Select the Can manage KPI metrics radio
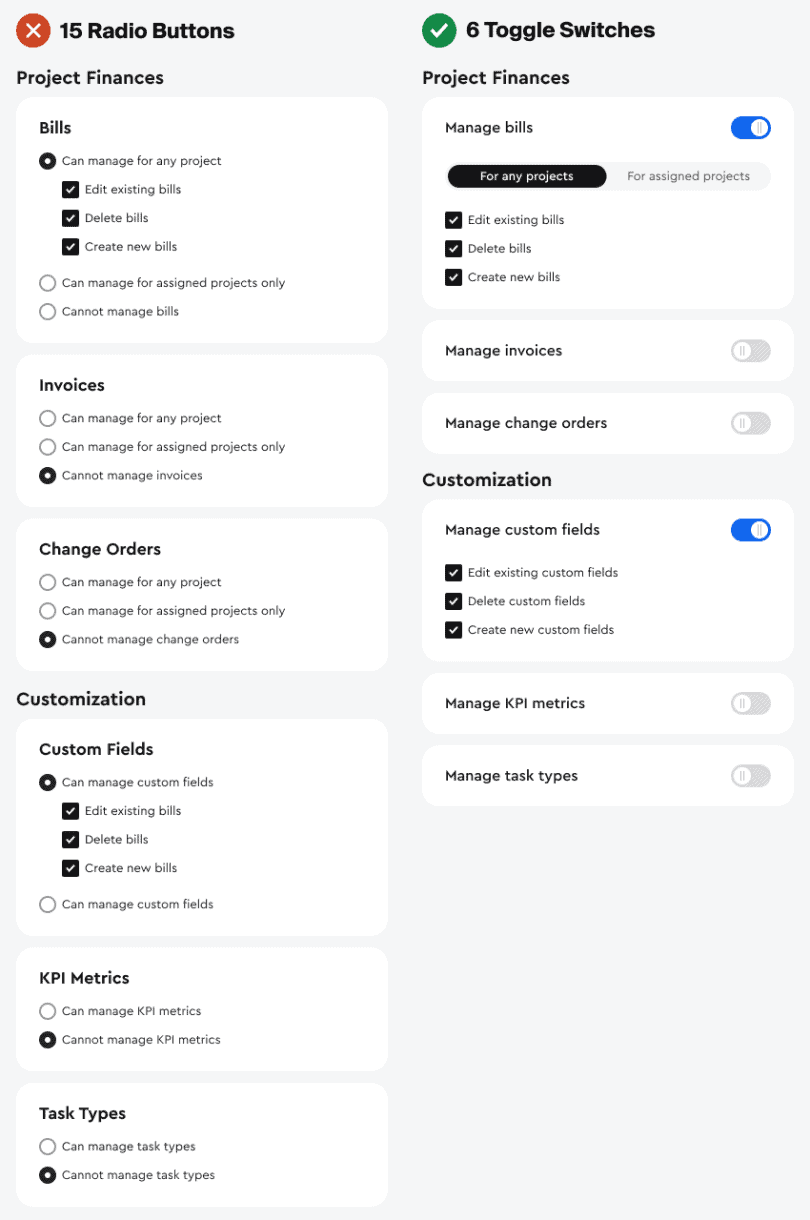The width and height of the screenshot is (810, 1220). click(x=47, y=1011)
